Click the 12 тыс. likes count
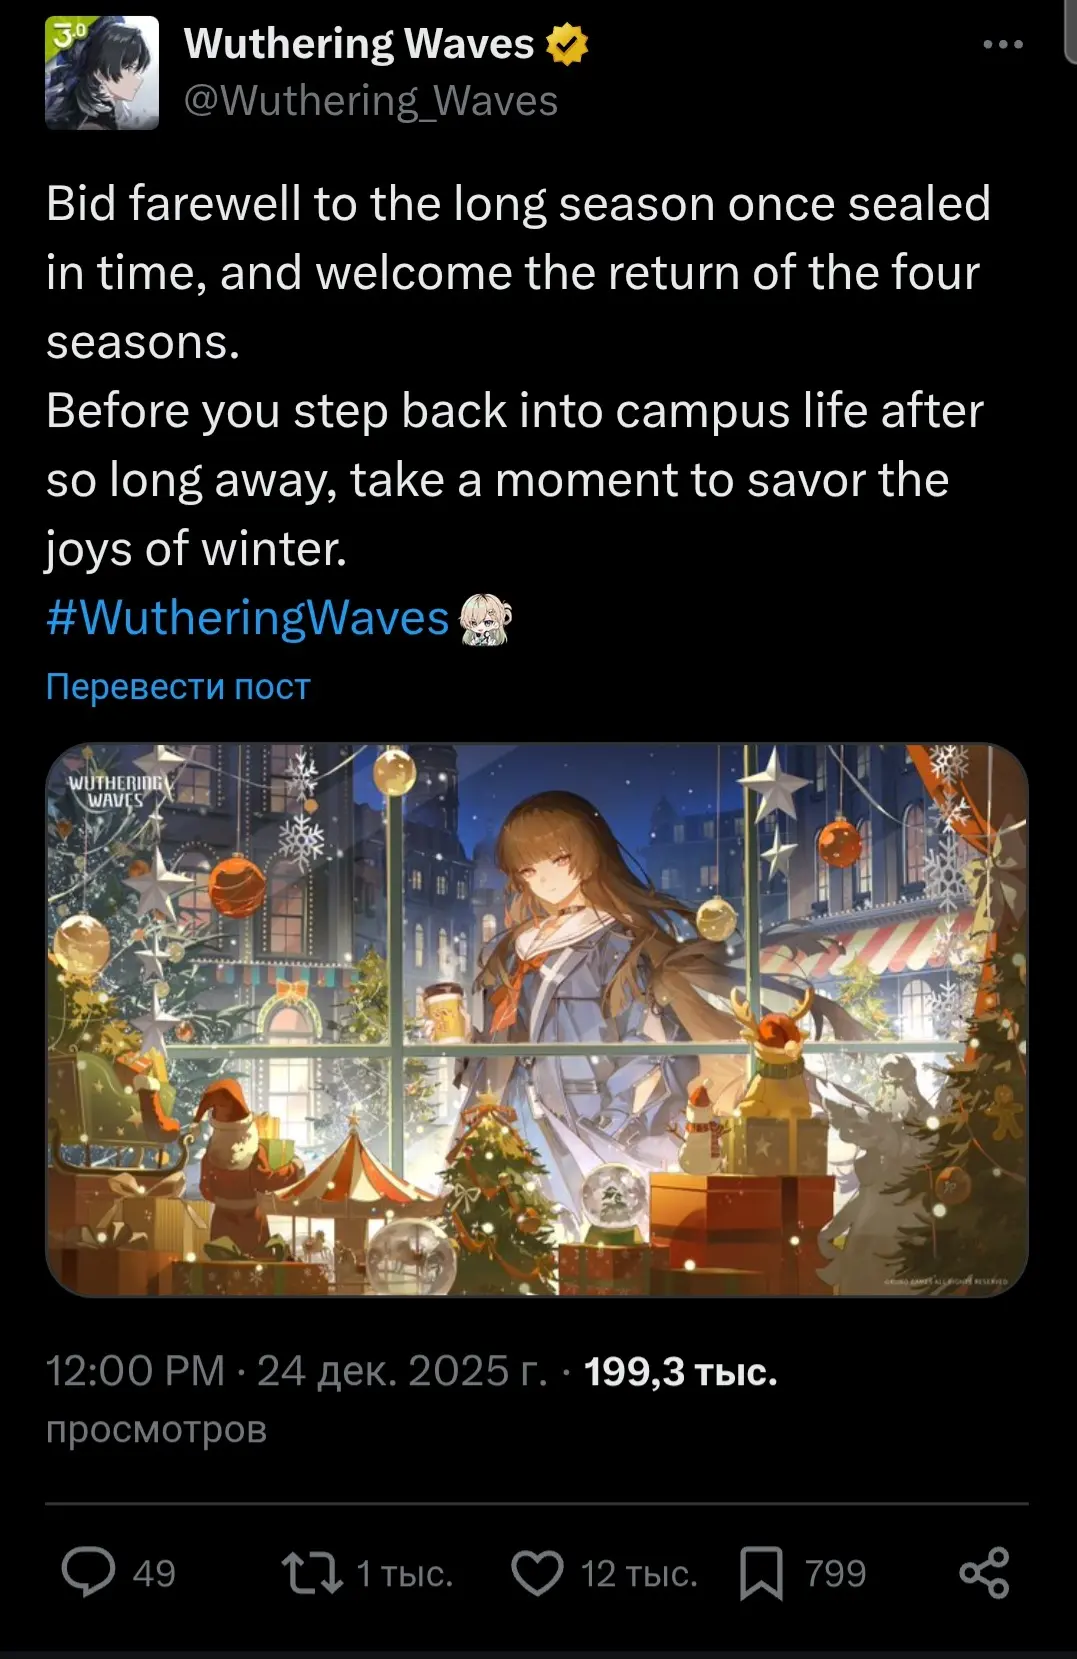Image resolution: width=1077 pixels, height=1659 pixels. coord(638,1574)
